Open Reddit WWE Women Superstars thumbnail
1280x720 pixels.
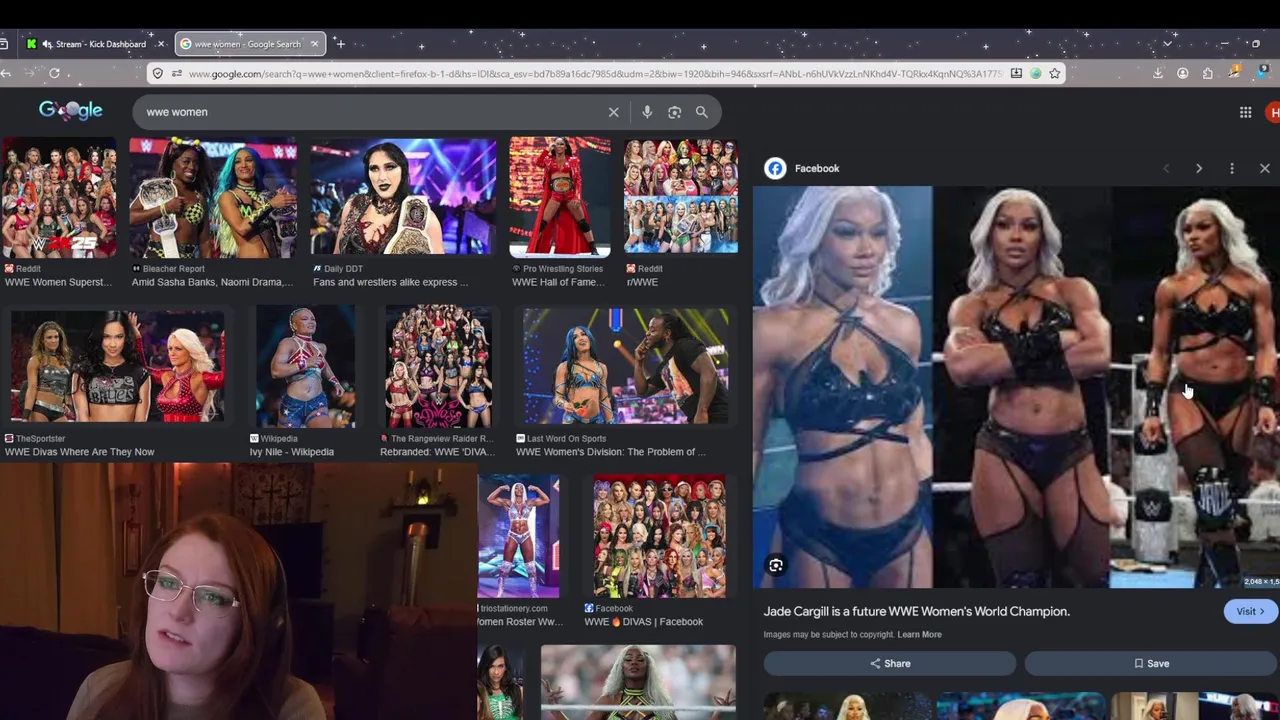[x=59, y=198]
